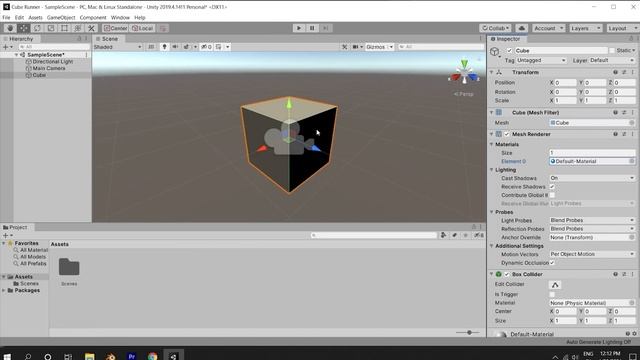Collapse SampleScene in Hierarchy

[x=16, y=55]
